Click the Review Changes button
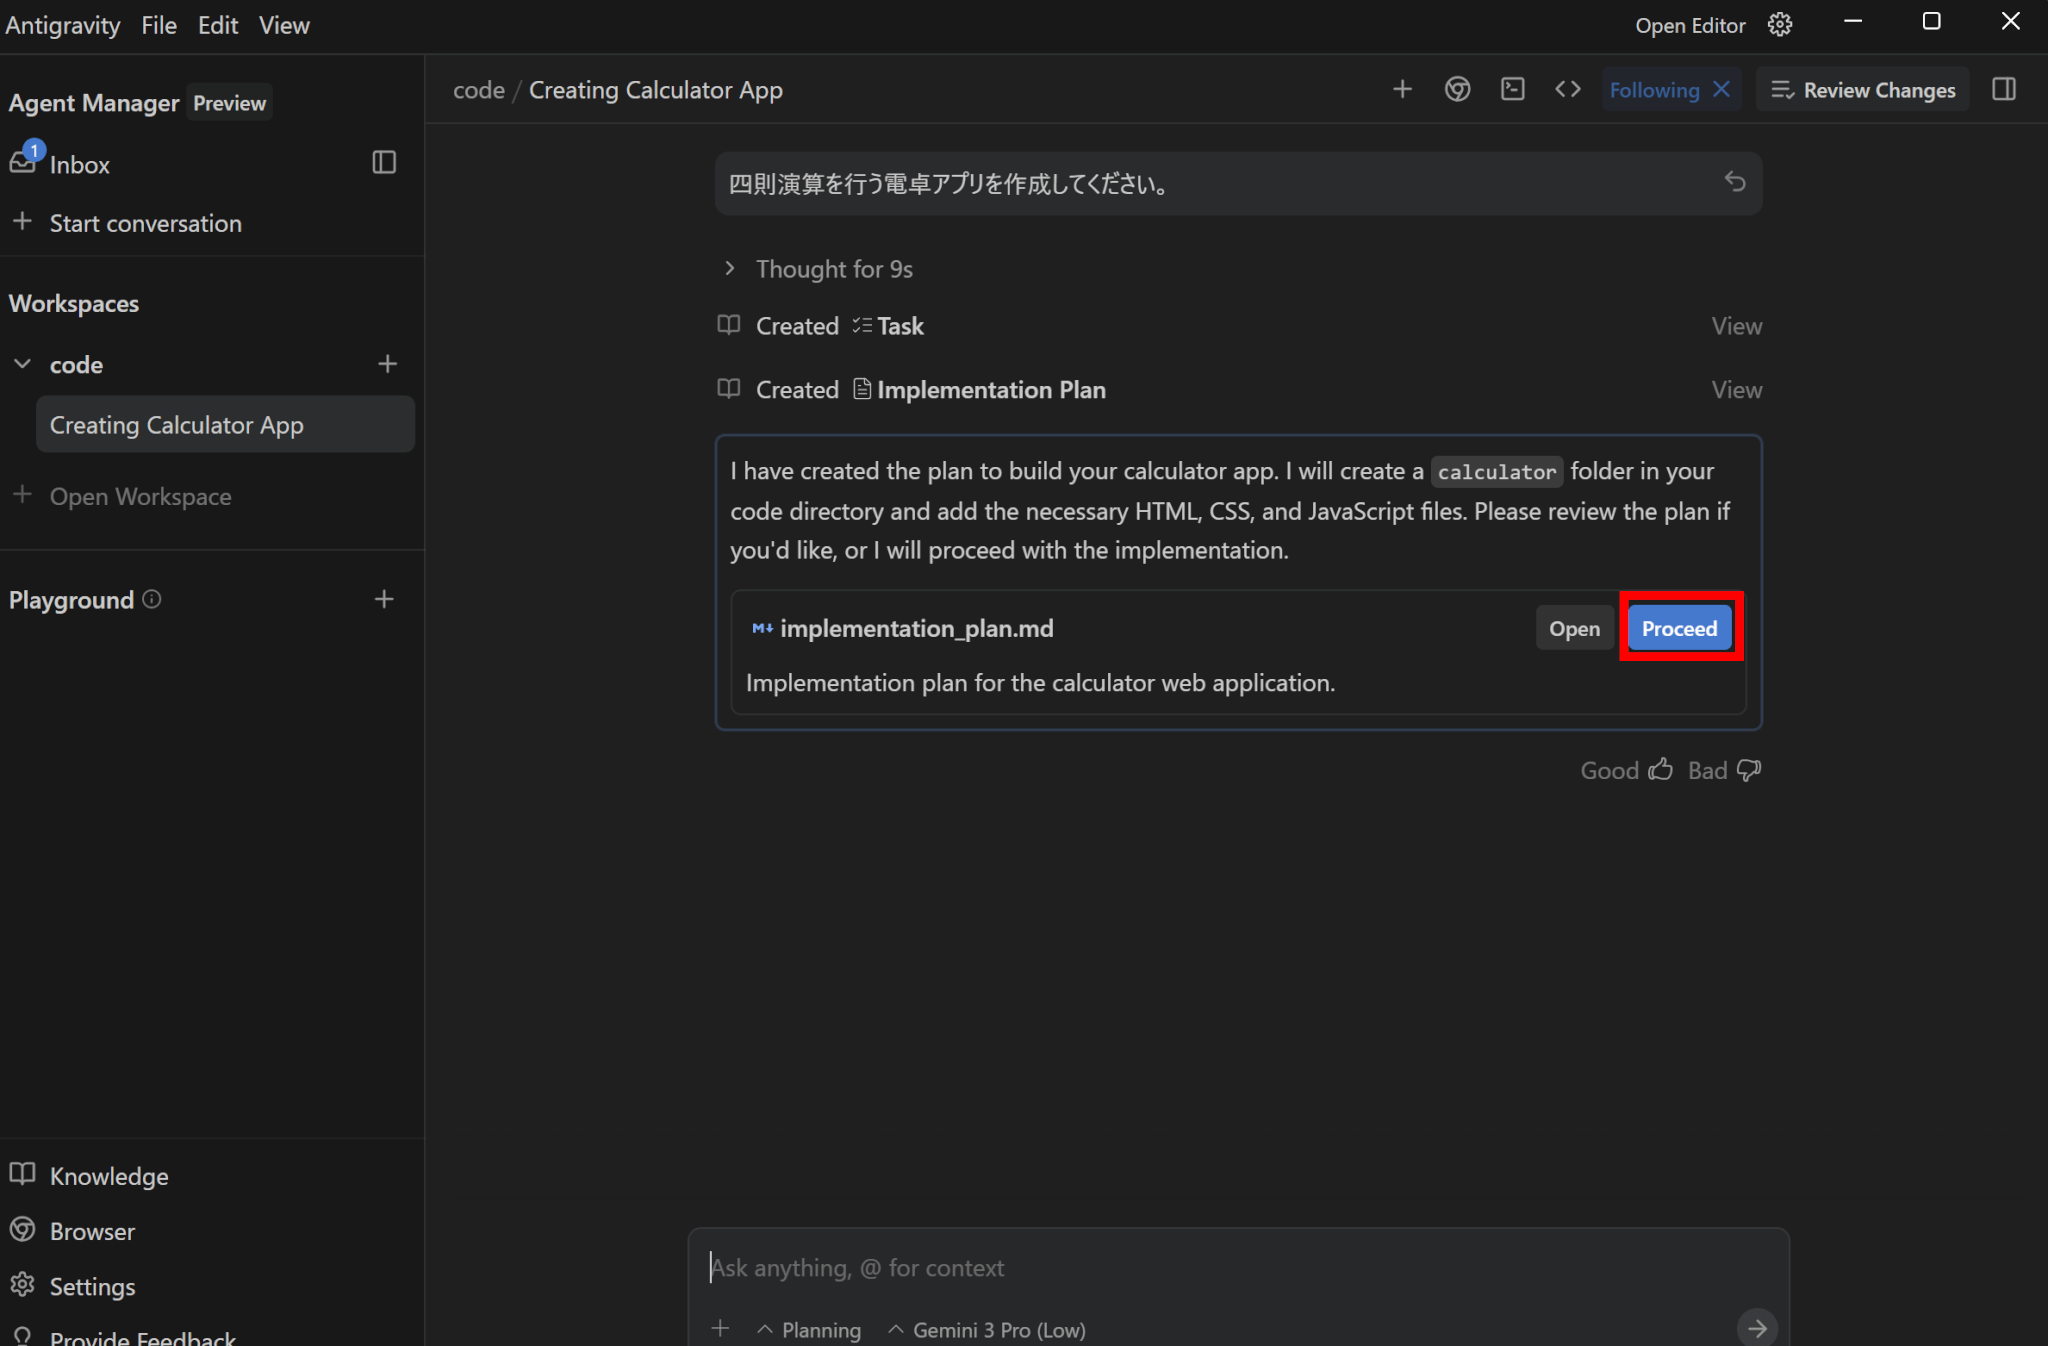This screenshot has width=2048, height=1346. [1863, 89]
